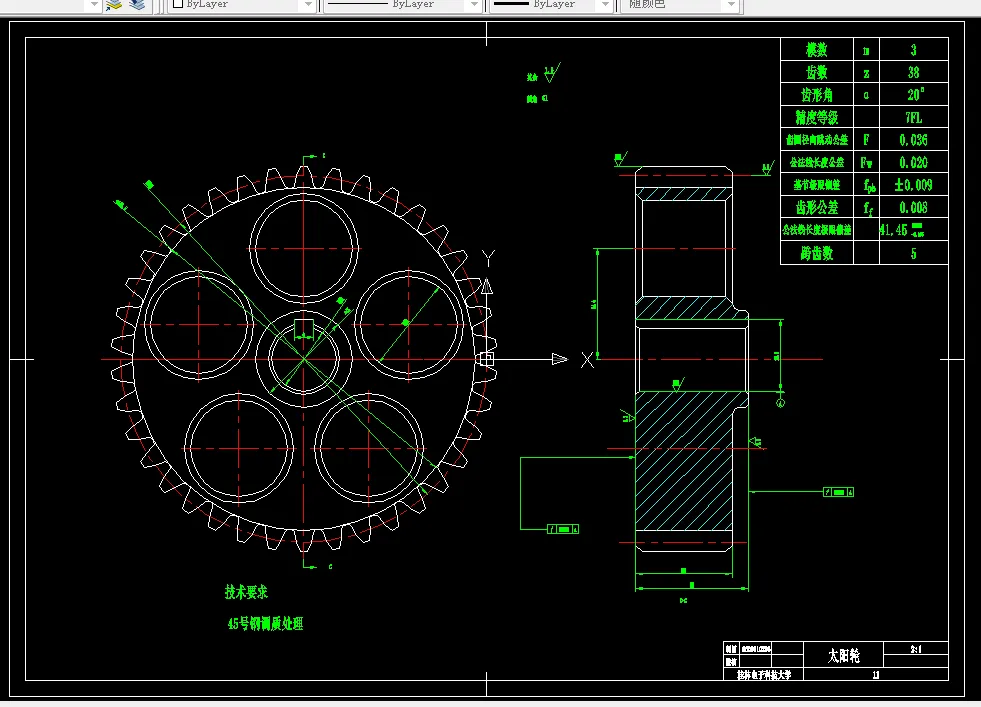Screen dimensions: 981x707
Task: Click the 45号钢调质处理 note text
Action: click(265, 624)
